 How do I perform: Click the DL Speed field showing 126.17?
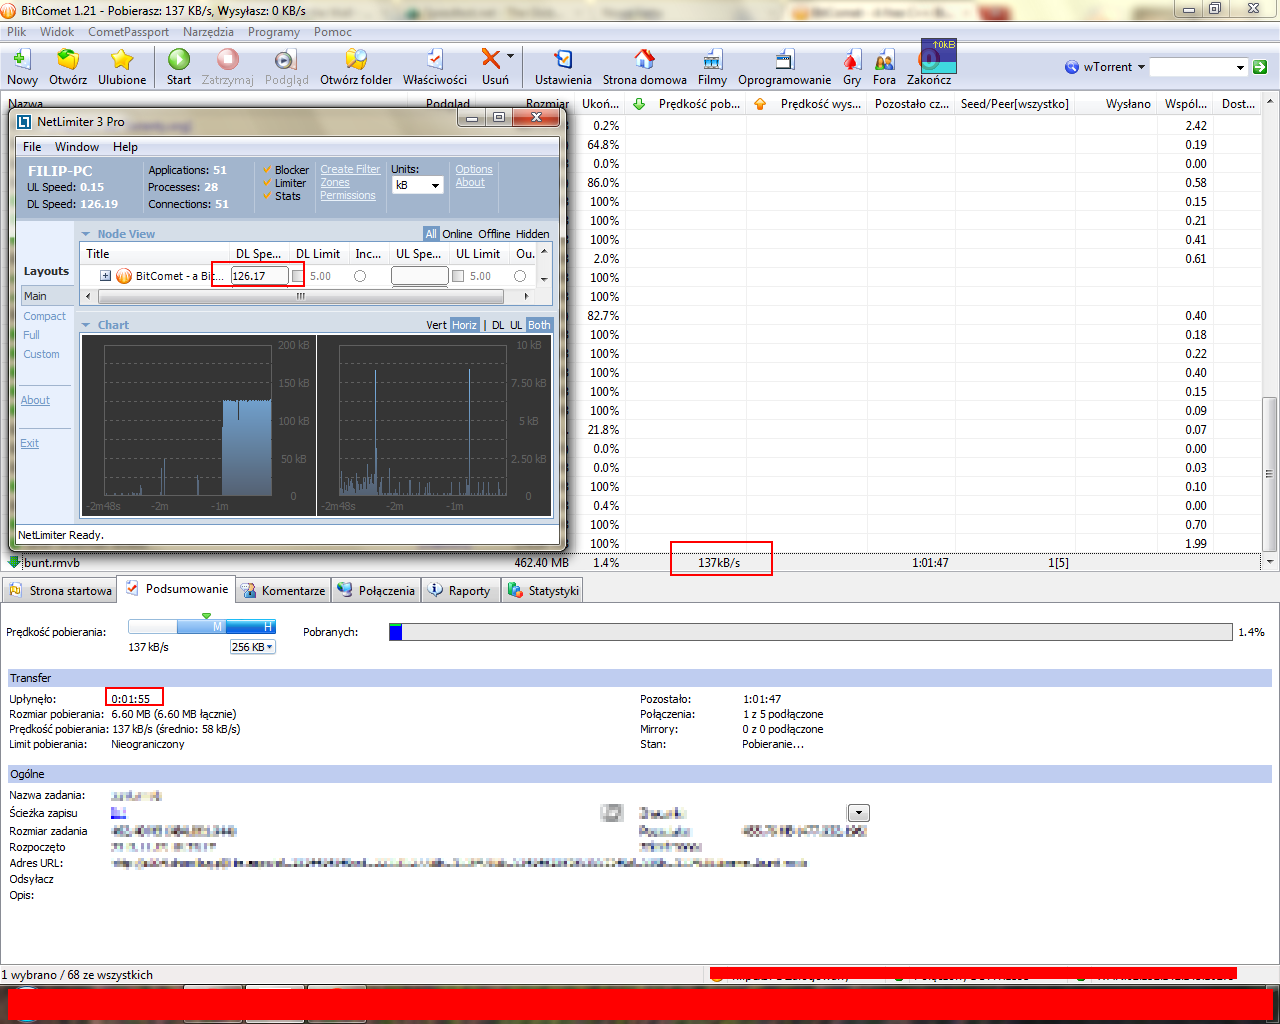[260, 276]
